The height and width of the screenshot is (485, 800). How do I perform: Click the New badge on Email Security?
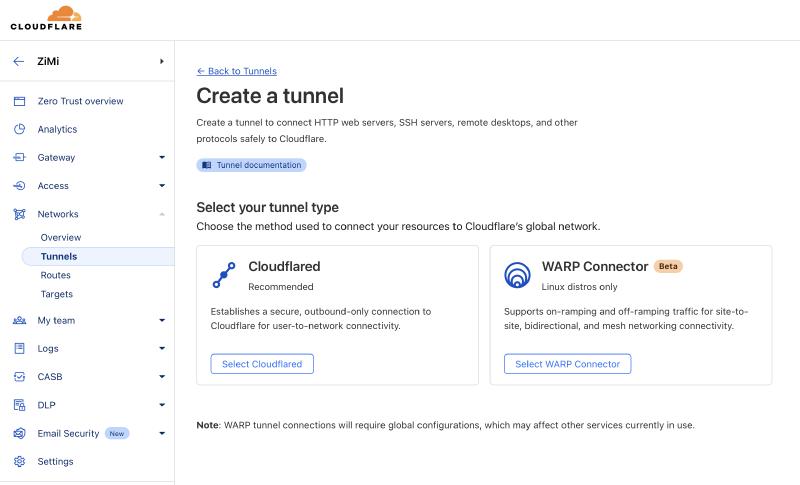pos(117,433)
